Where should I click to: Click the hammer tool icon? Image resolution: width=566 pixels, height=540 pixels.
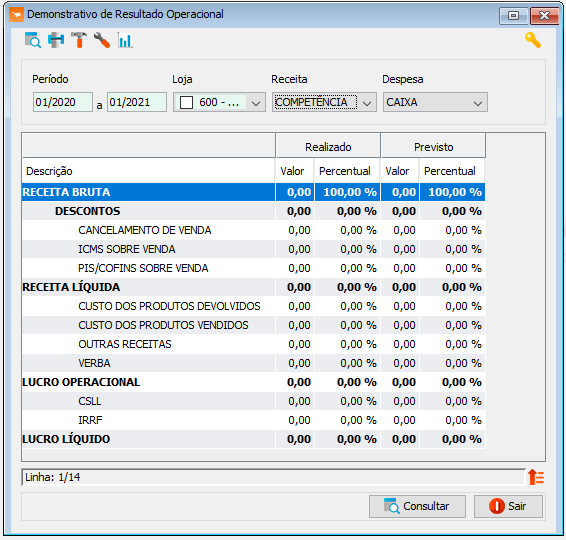(x=79, y=40)
